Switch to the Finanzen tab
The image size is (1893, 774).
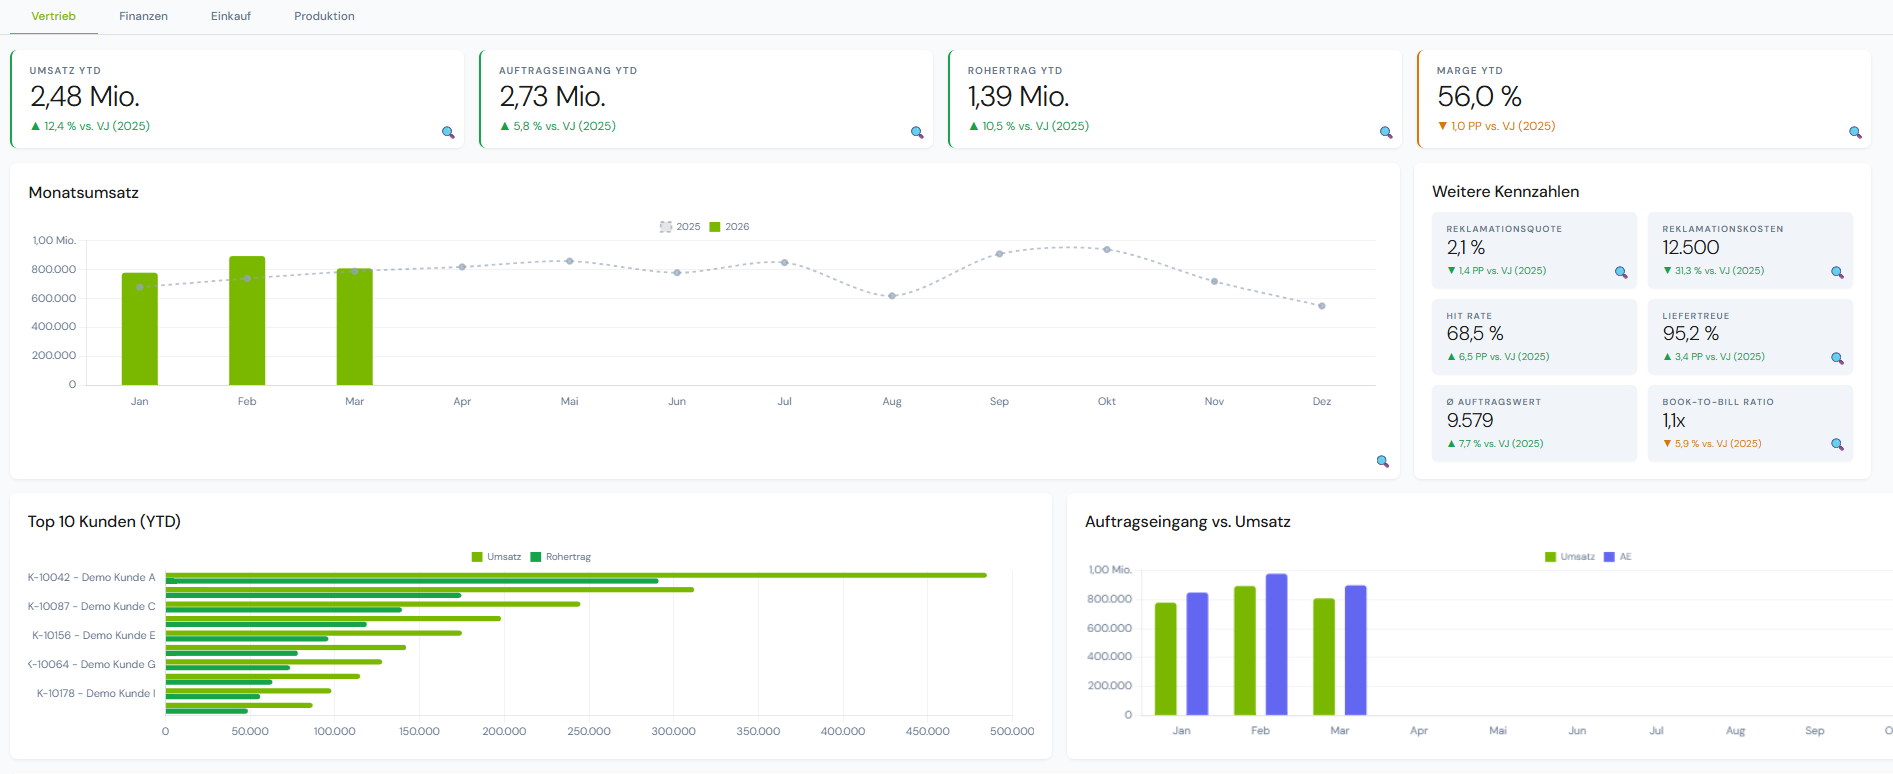coord(143,16)
